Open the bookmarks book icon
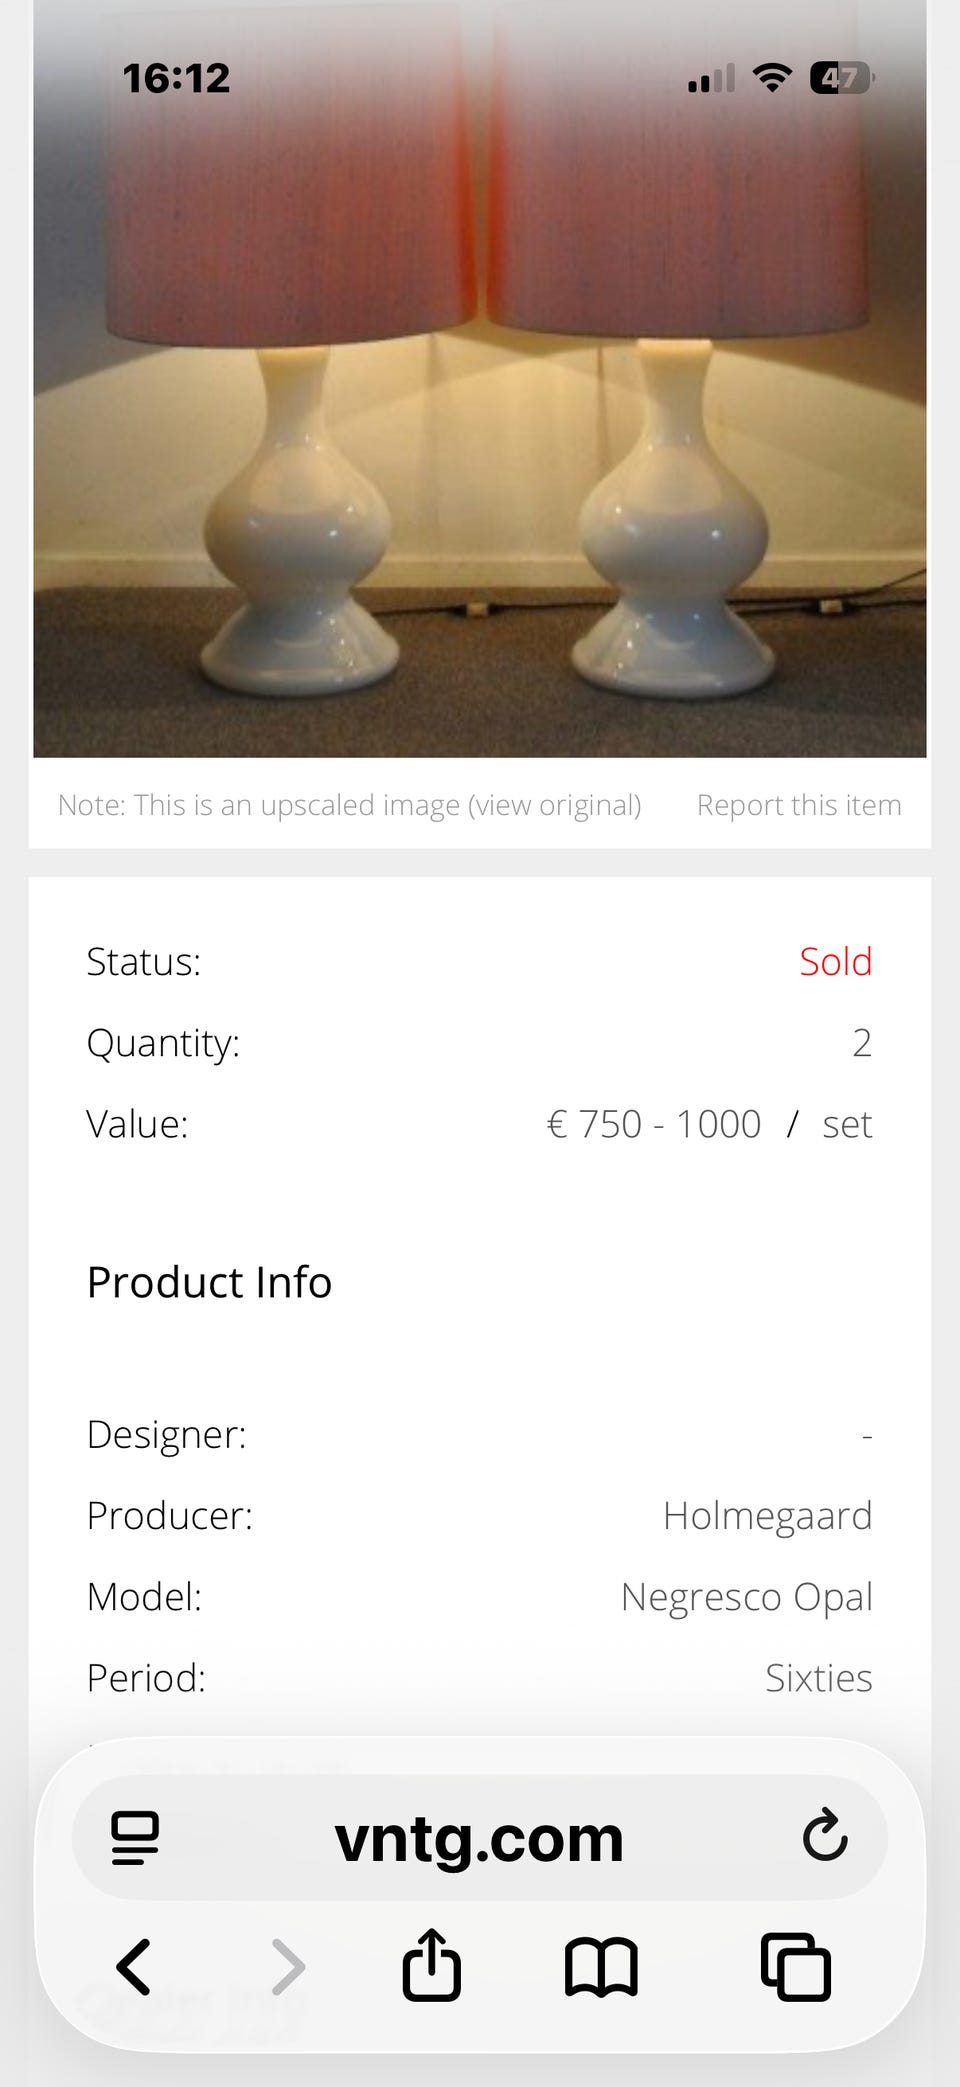 [601, 1967]
